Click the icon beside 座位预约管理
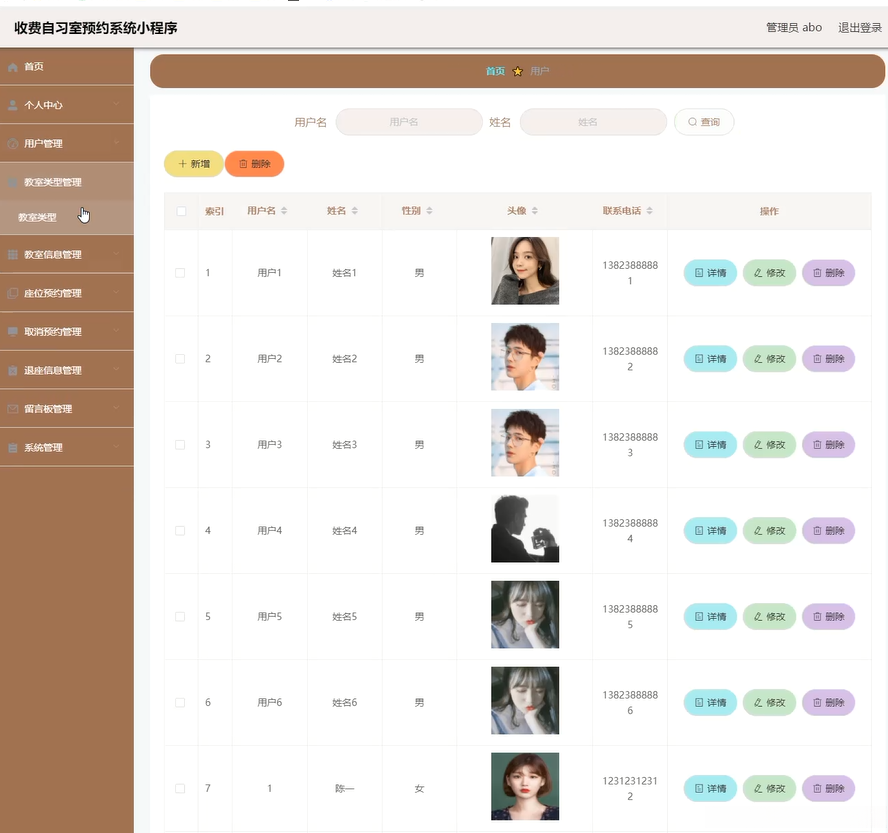888x833 pixels. coord(12,293)
